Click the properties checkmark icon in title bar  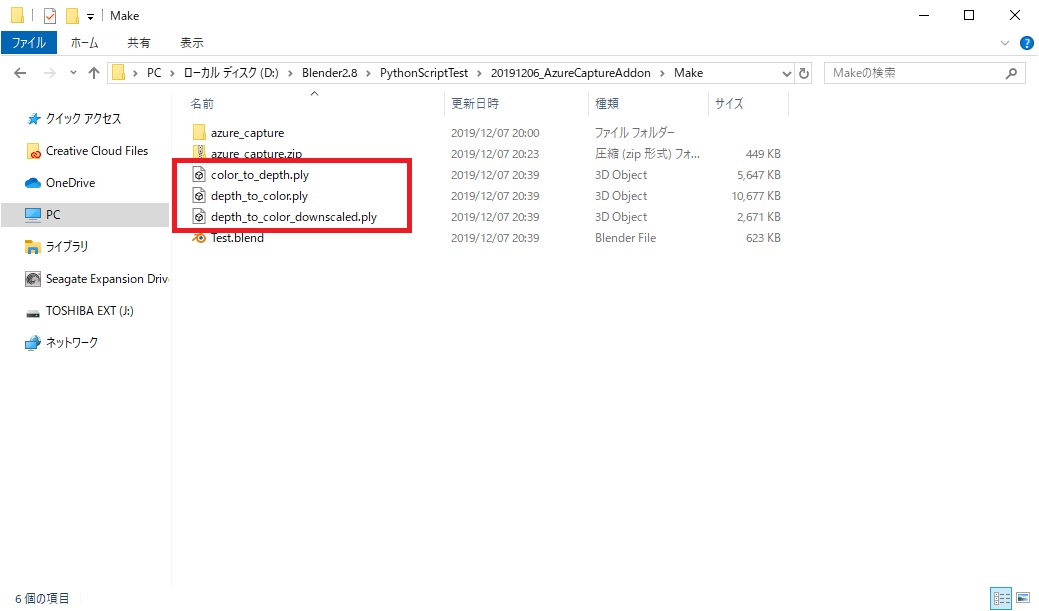click(50, 16)
